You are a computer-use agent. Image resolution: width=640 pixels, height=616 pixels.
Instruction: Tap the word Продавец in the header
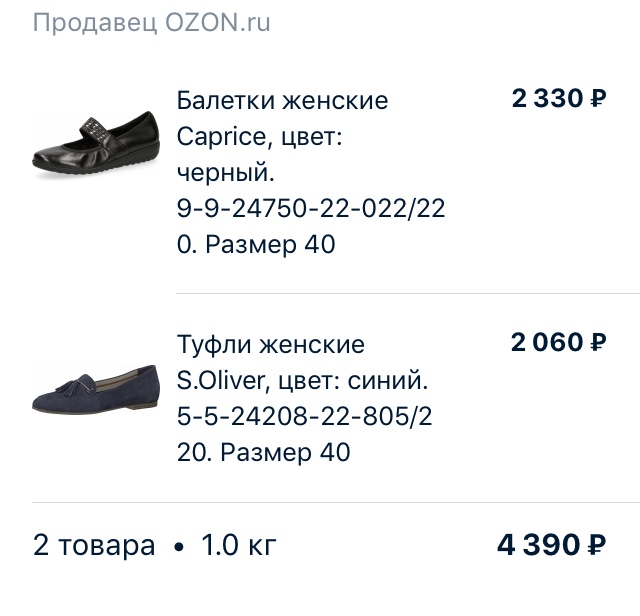[89, 23]
